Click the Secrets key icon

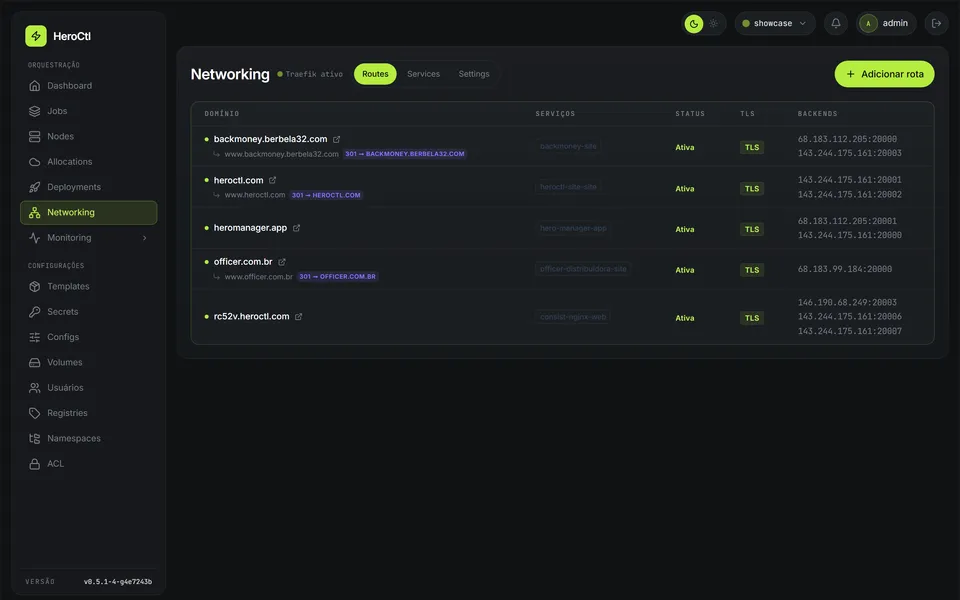point(34,312)
